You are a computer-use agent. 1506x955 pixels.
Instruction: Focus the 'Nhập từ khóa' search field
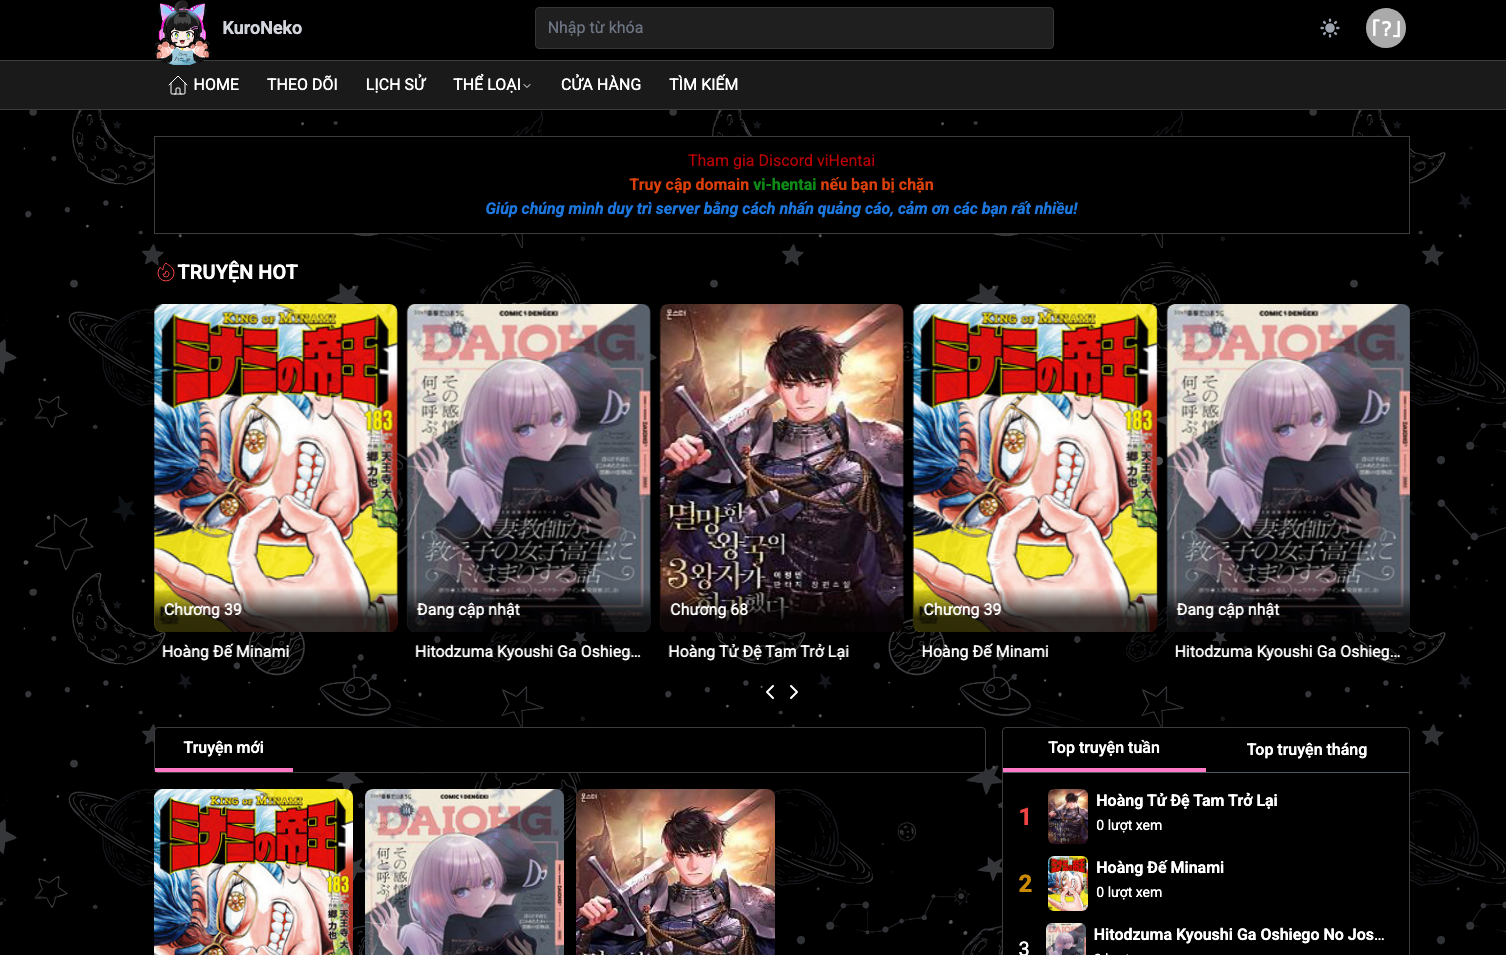point(794,28)
